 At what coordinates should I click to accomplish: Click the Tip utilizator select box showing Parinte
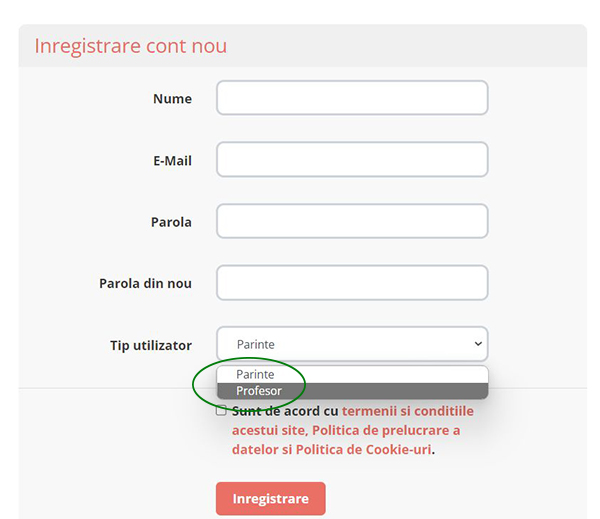[340, 344]
